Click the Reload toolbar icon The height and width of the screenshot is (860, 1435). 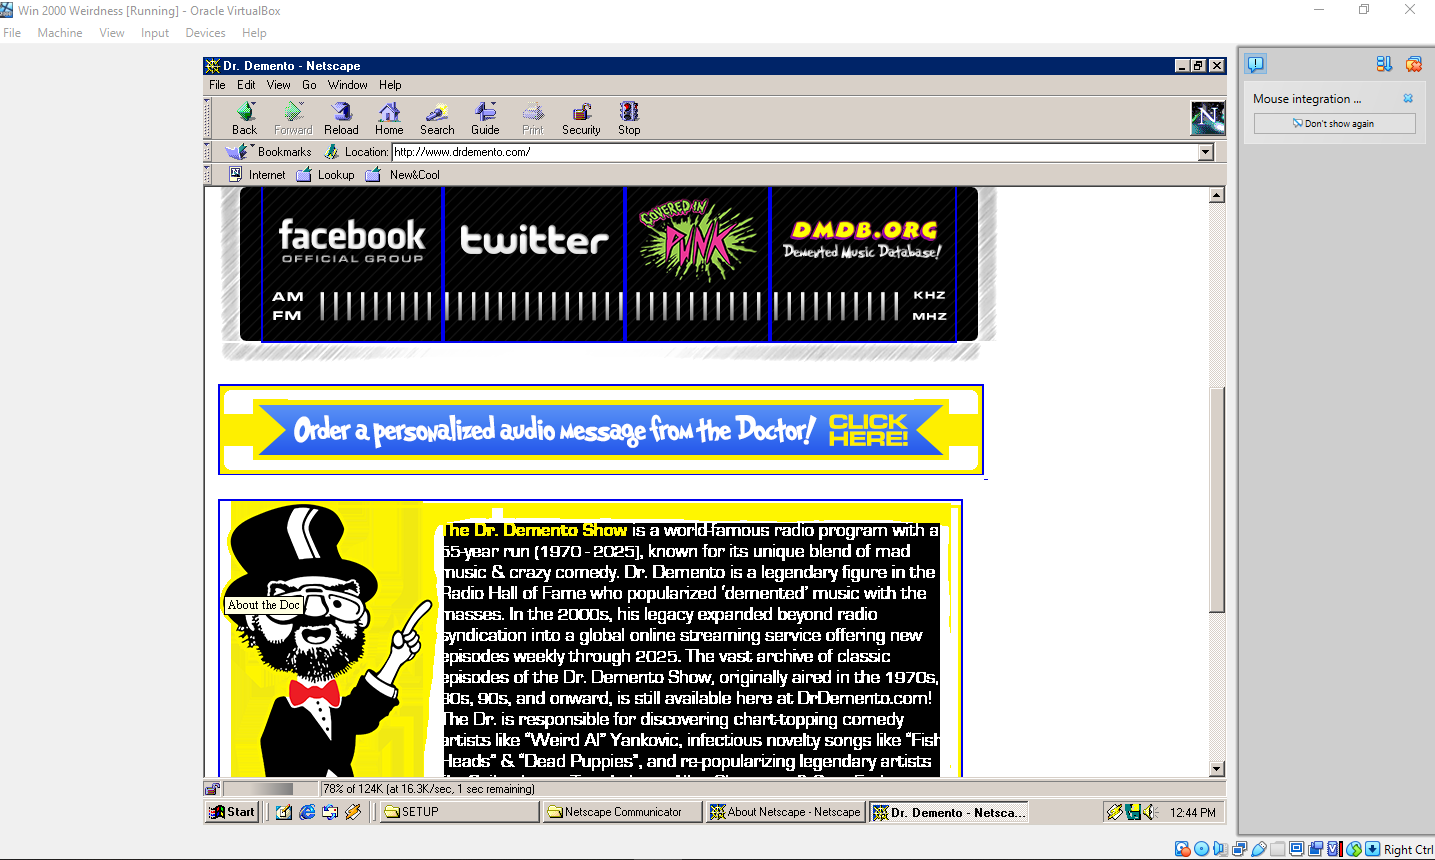(x=341, y=118)
